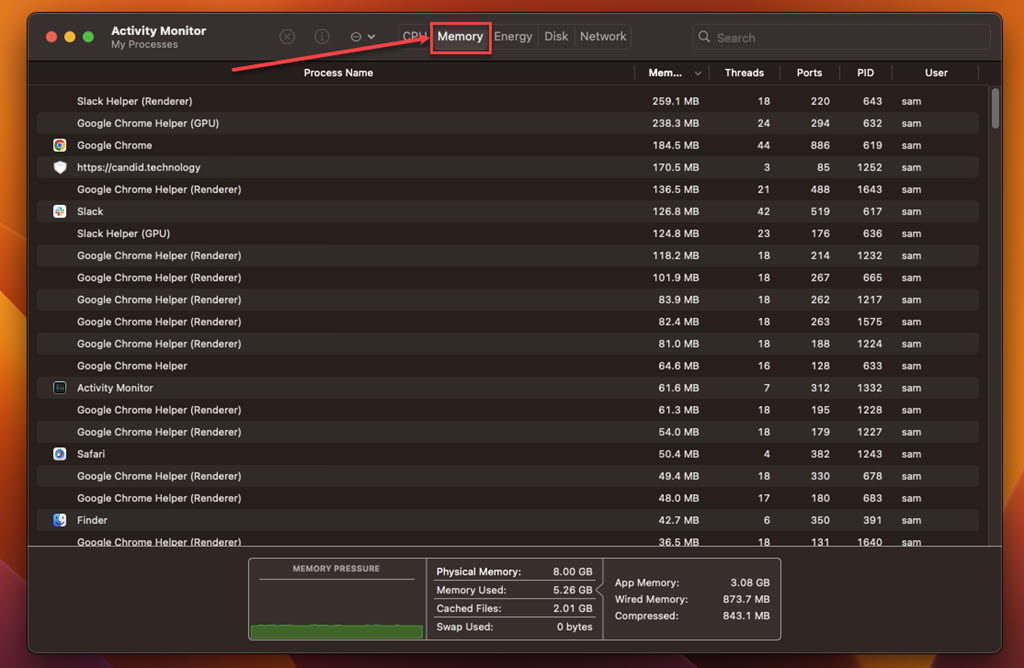Screen dimensions: 1024x668
Task: Select the Memory tab
Action: click(x=460, y=37)
